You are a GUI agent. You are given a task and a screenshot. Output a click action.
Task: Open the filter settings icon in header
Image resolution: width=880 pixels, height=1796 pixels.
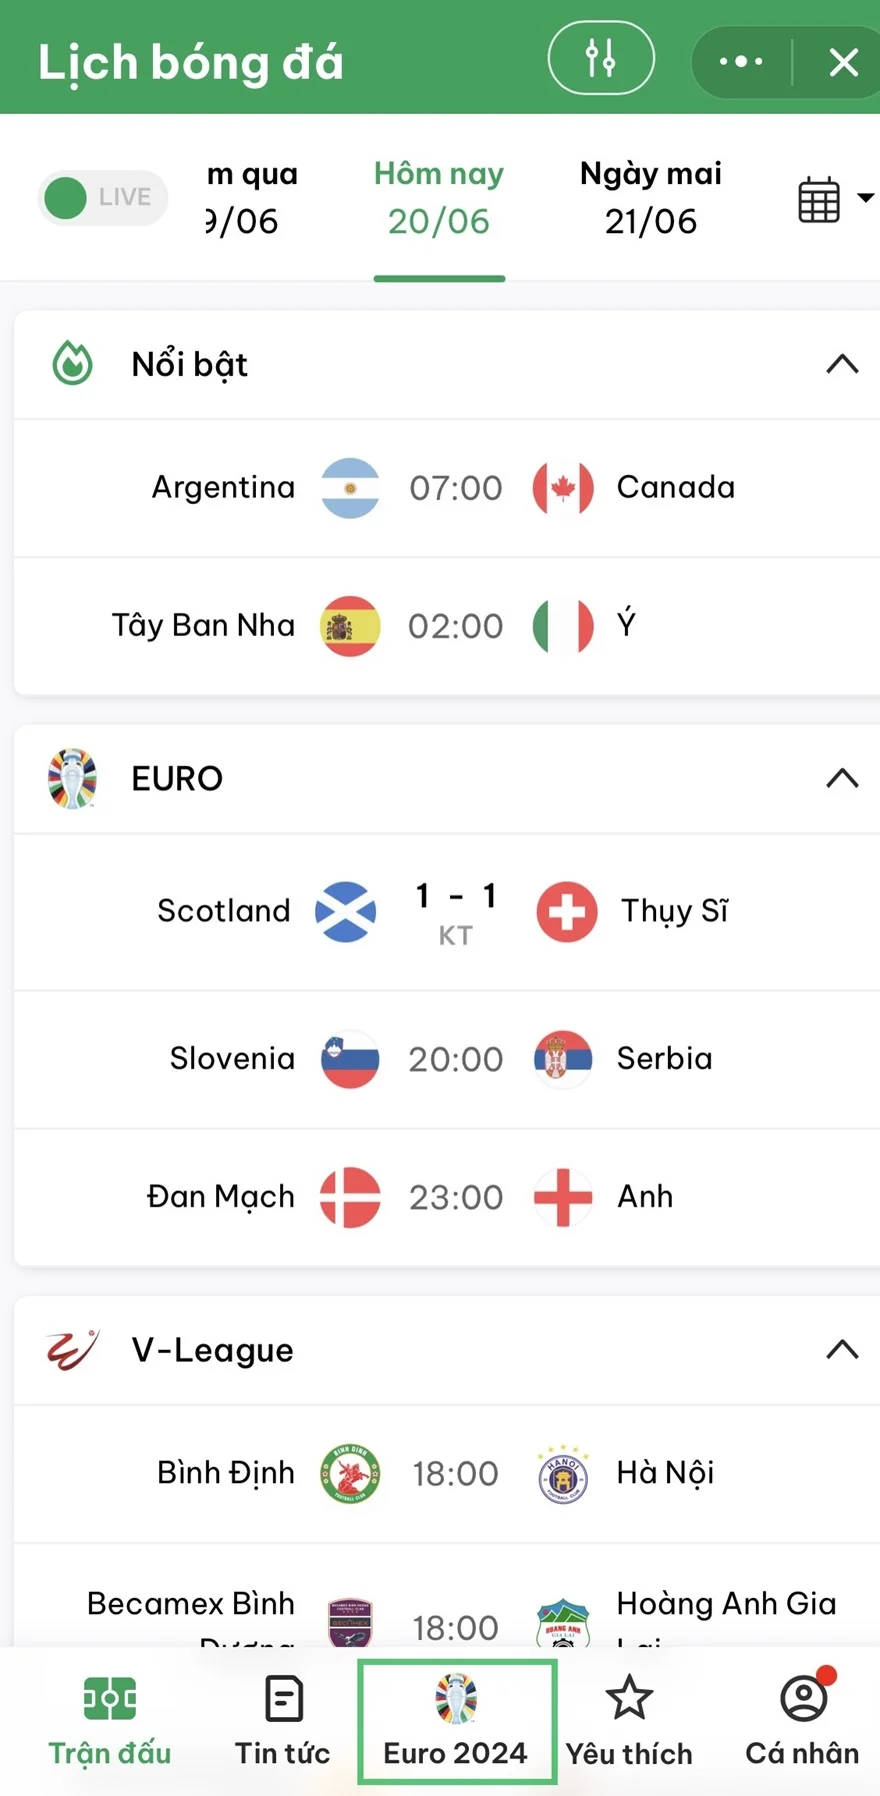tap(601, 58)
